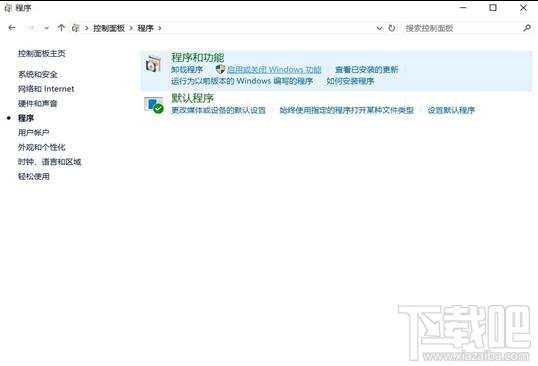Open 系统和安全 category
This screenshot has height=366, width=538.
(38, 74)
